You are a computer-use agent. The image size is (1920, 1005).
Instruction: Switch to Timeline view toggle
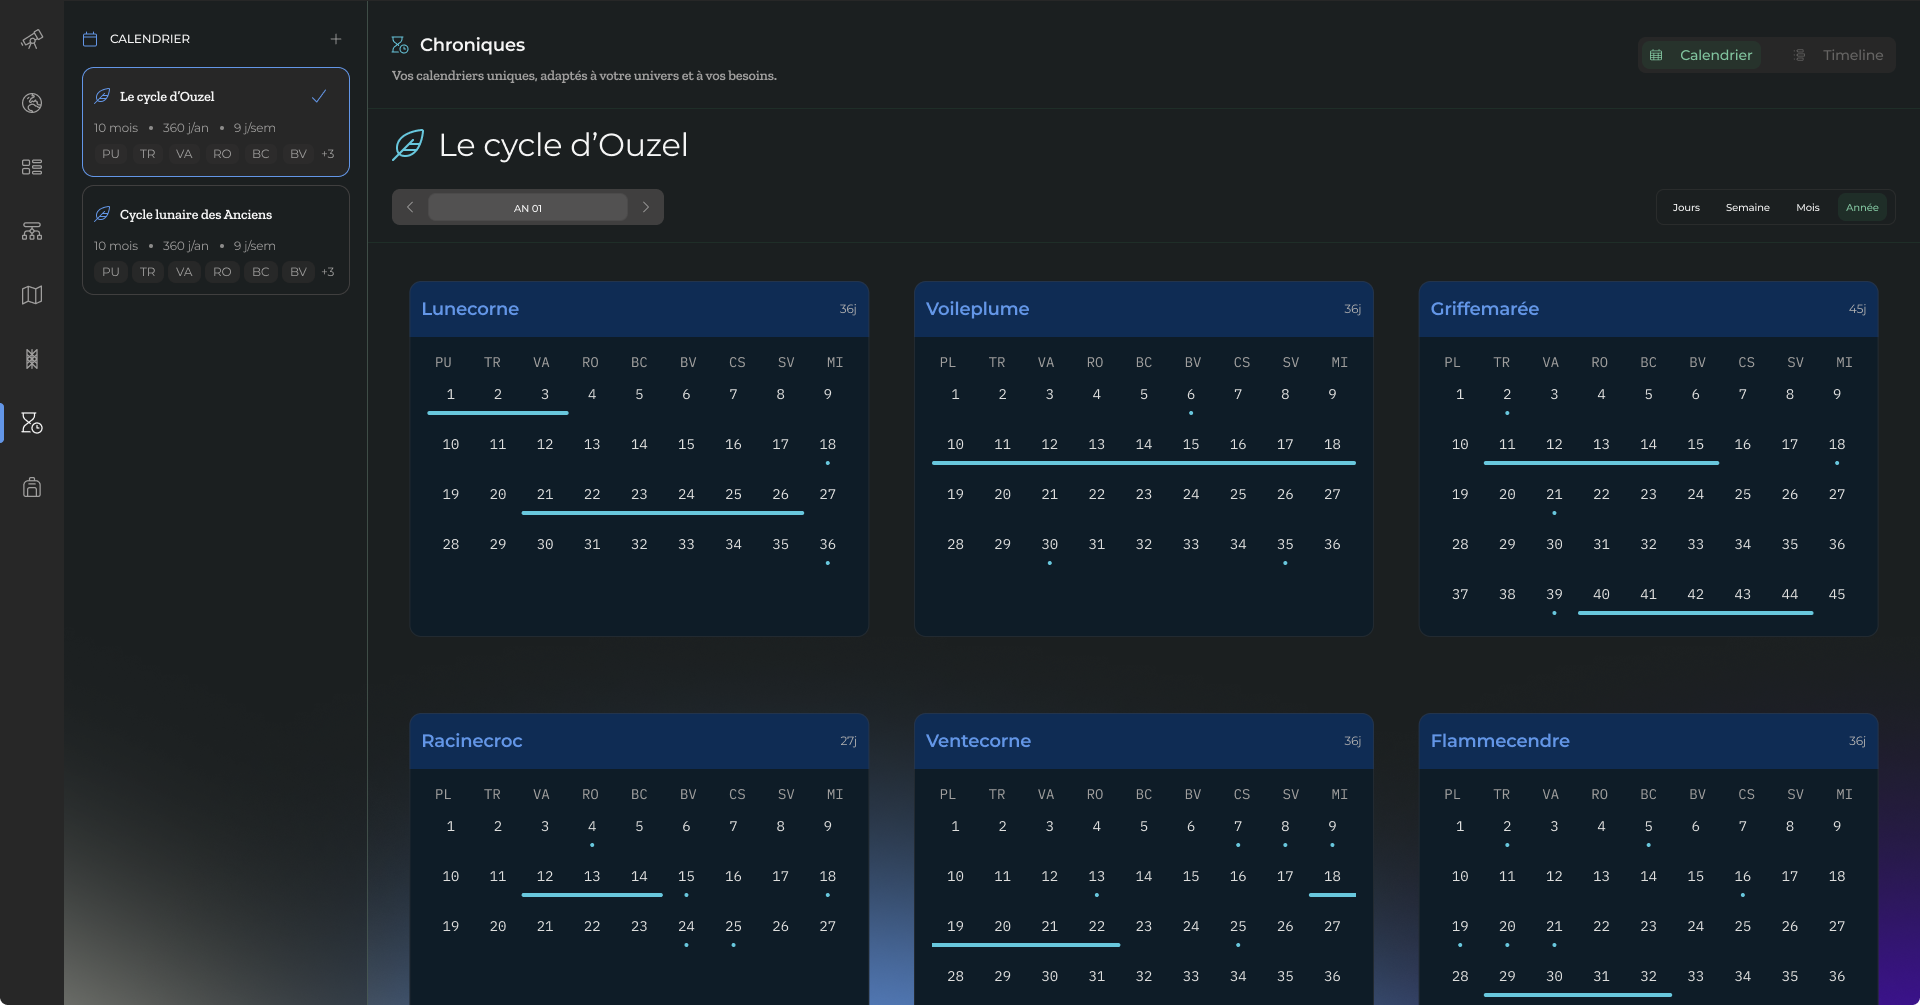tap(1838, 55)
